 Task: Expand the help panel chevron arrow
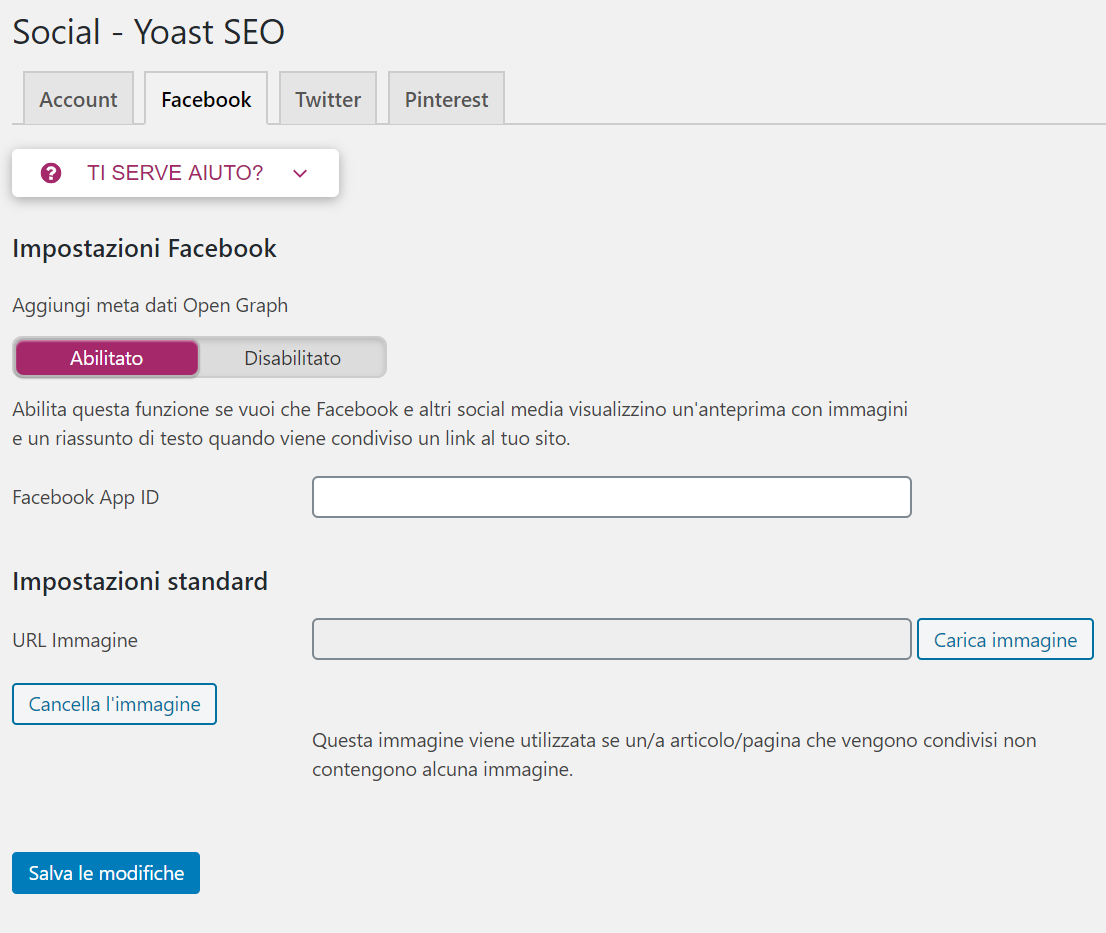click(300, 174)
